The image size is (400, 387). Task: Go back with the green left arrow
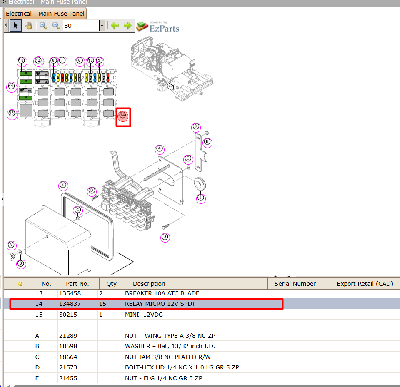tap(115, 26)
